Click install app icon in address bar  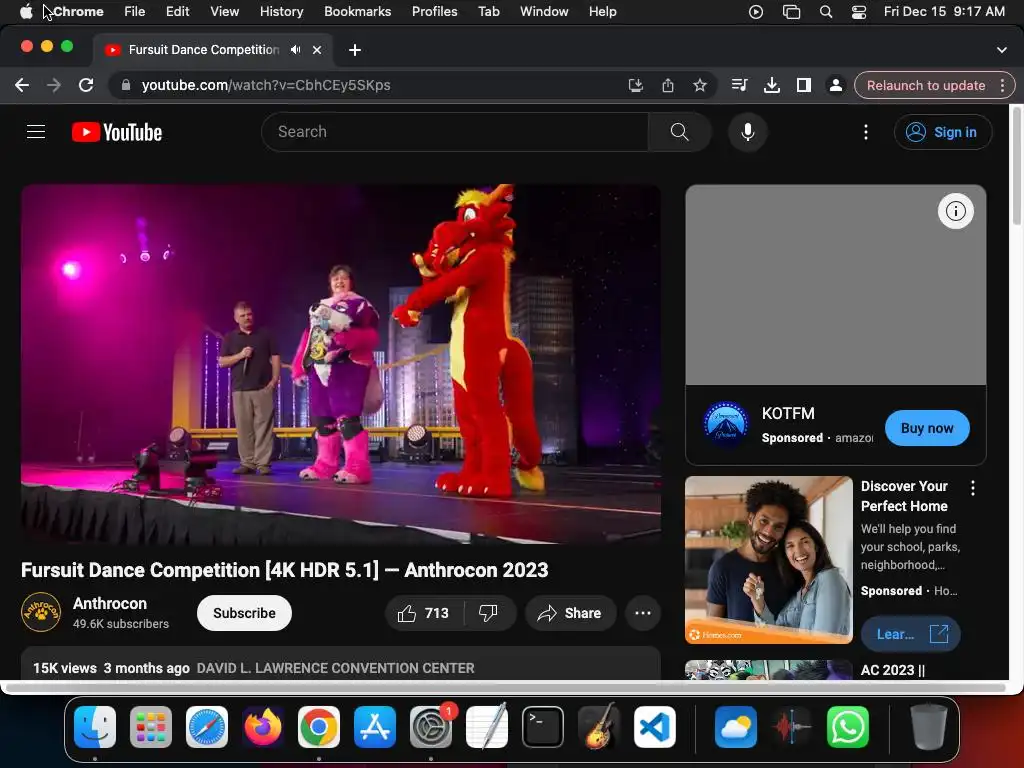coord(635,86)
